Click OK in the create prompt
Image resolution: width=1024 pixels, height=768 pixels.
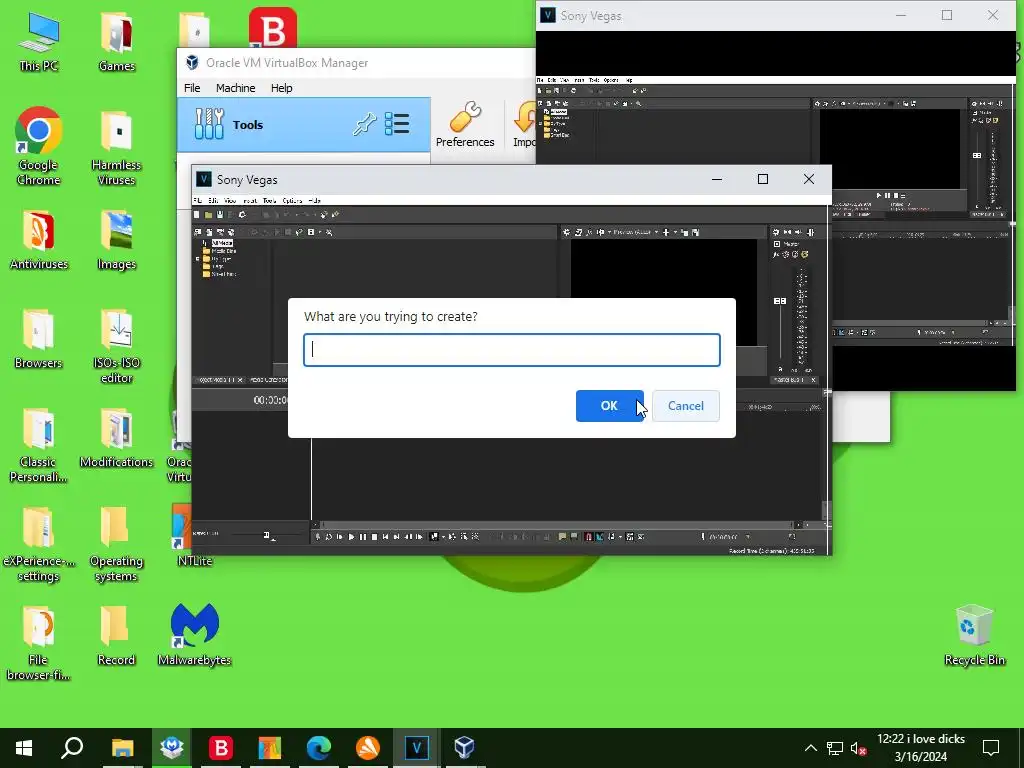coord(609,406)
